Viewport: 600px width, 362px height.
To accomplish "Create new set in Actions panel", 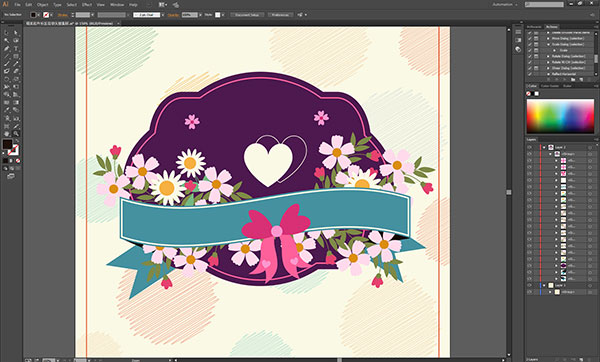I will point(573,79).
